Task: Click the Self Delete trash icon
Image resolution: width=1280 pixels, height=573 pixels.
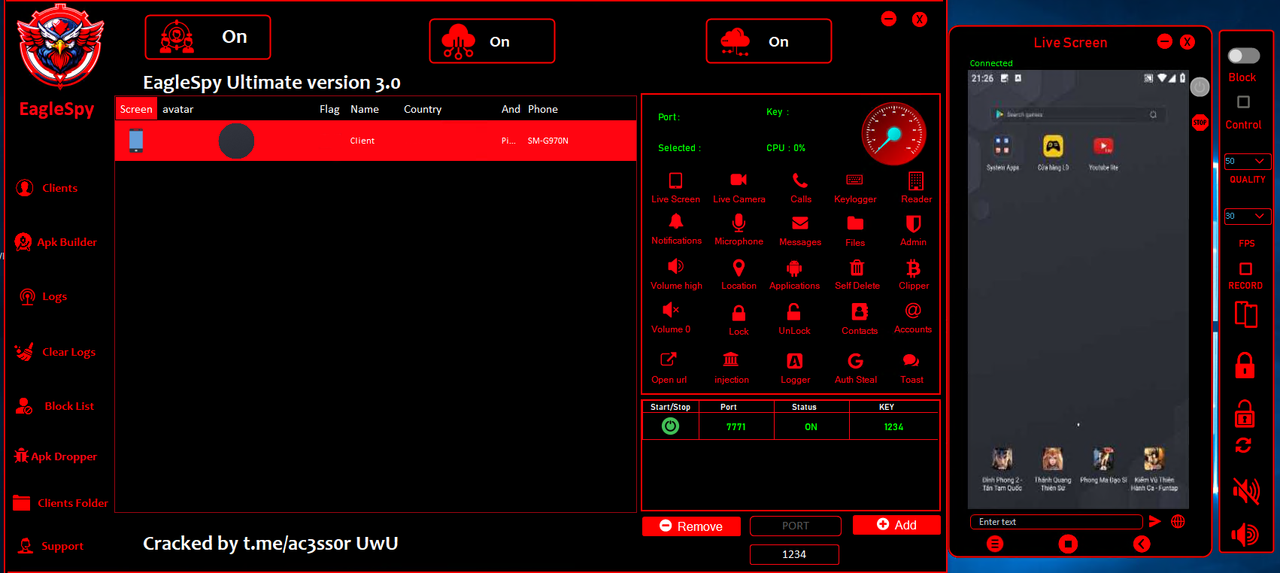Action: (x=857, y=268)
